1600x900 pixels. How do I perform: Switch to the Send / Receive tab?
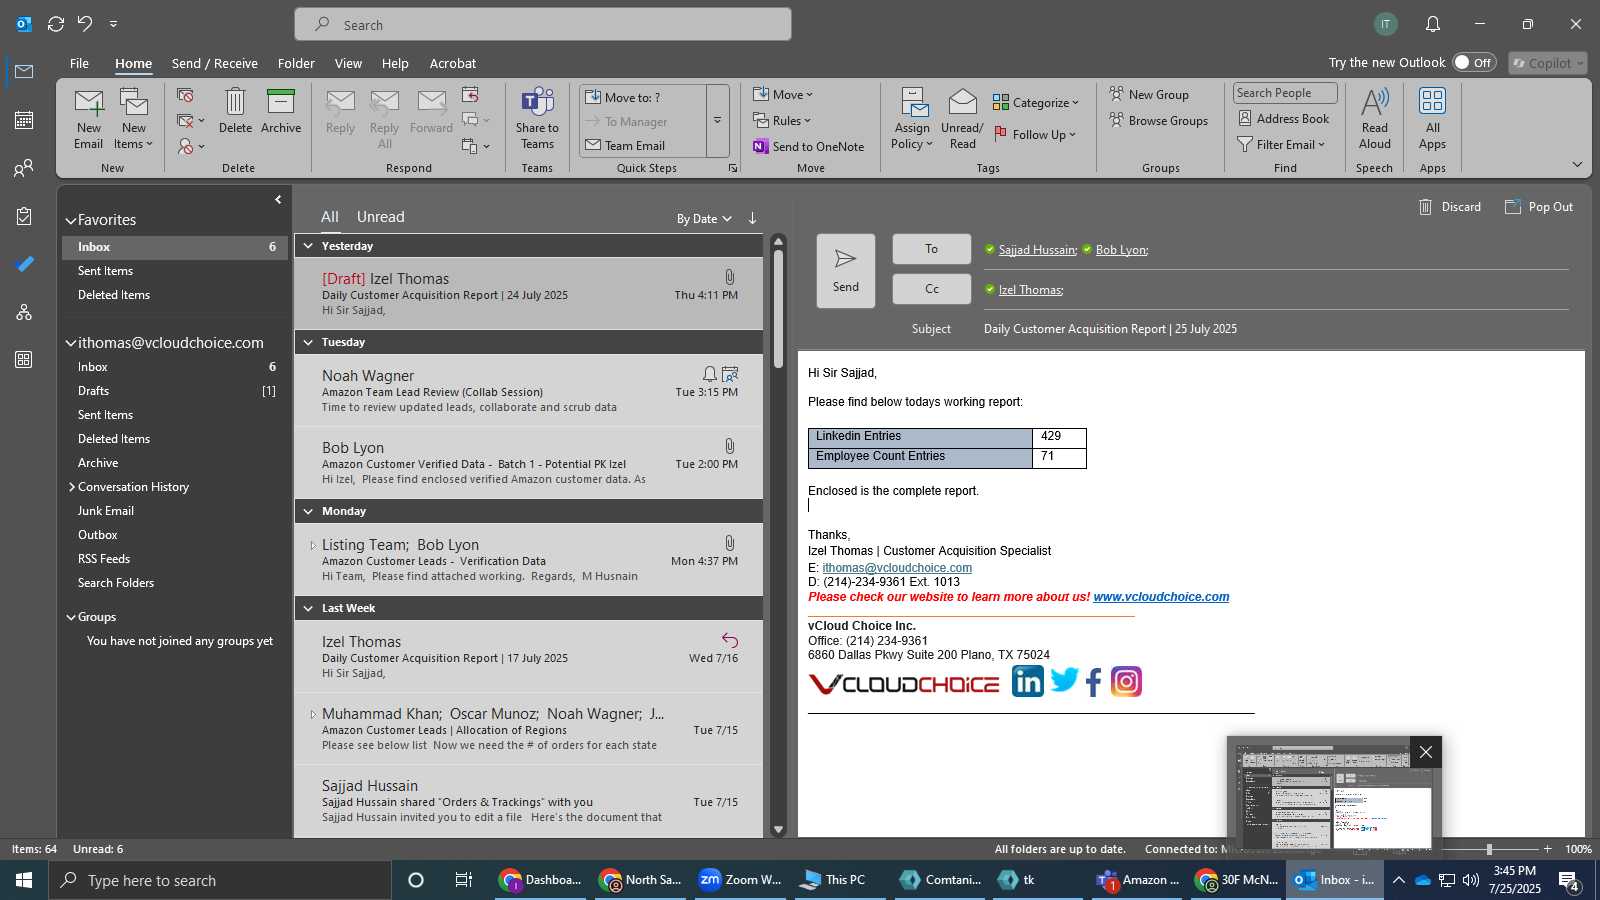tap(215, 63)
